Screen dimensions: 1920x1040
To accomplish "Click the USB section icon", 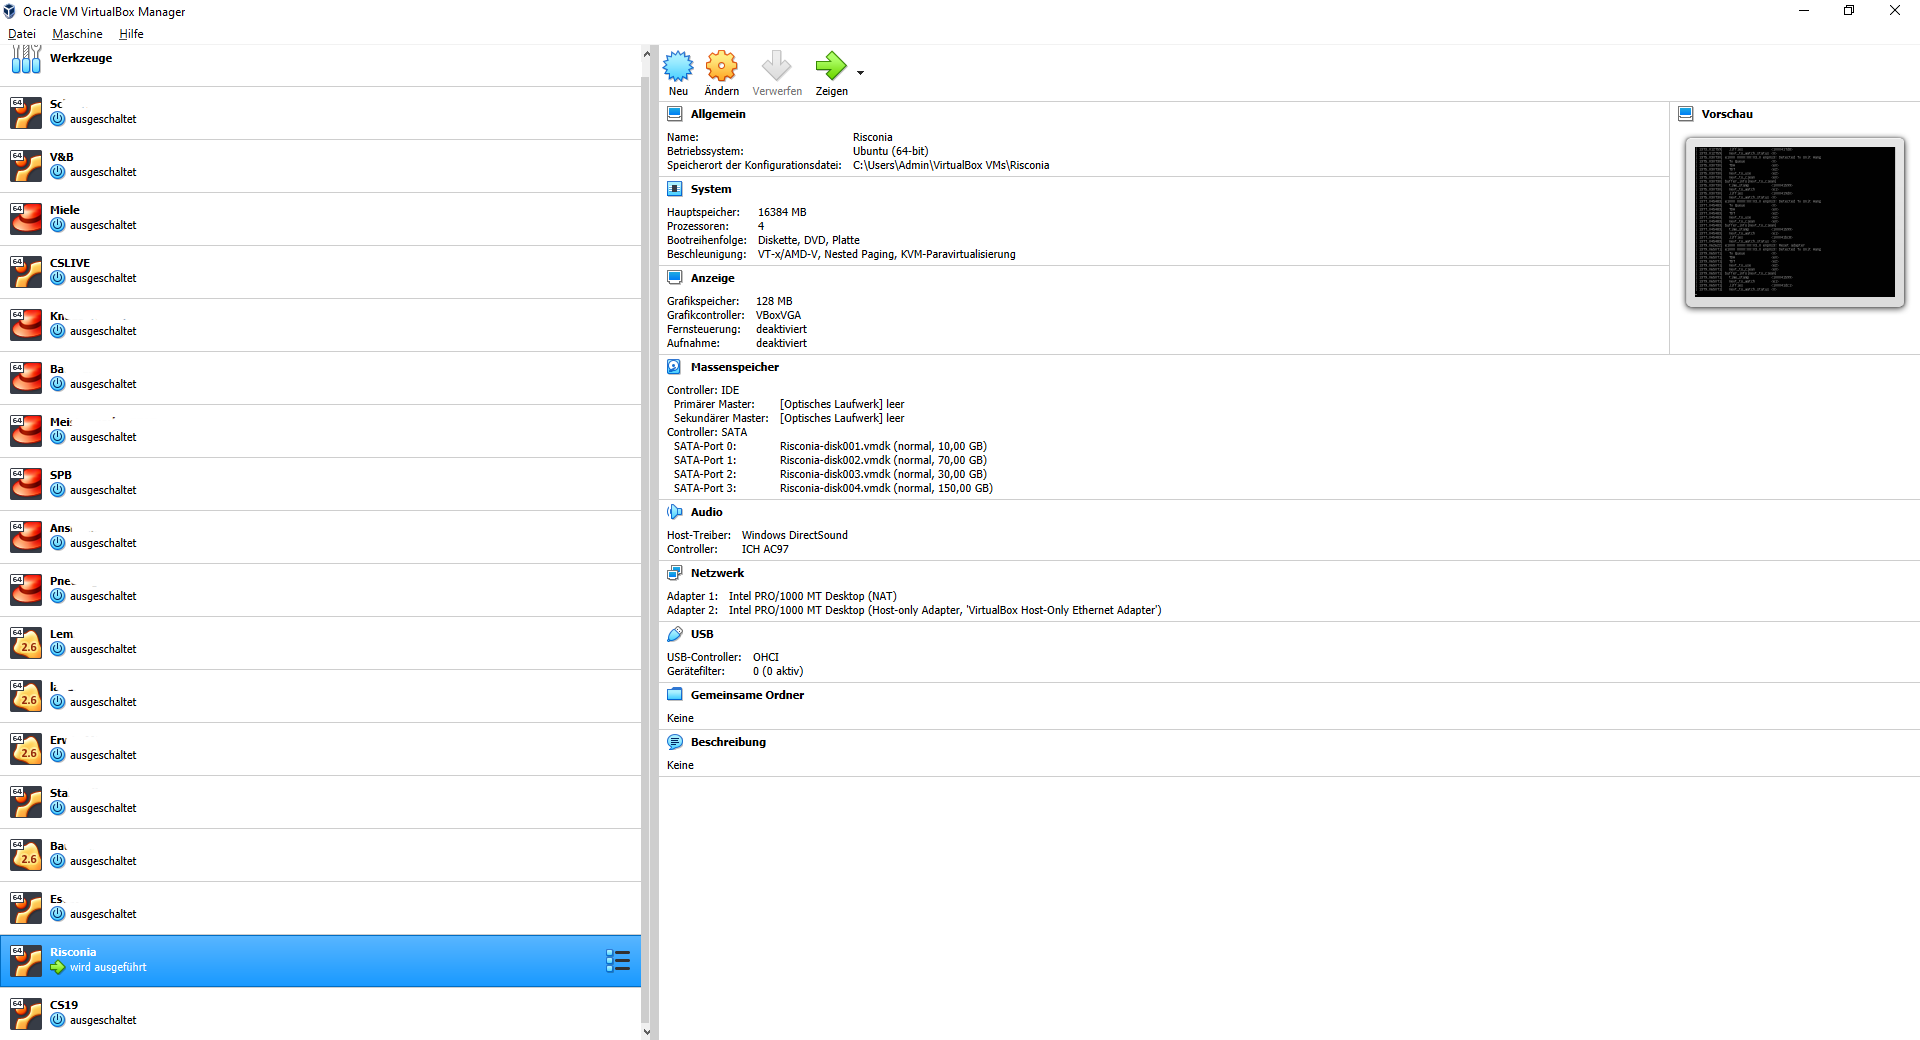I will coord(675,634).
